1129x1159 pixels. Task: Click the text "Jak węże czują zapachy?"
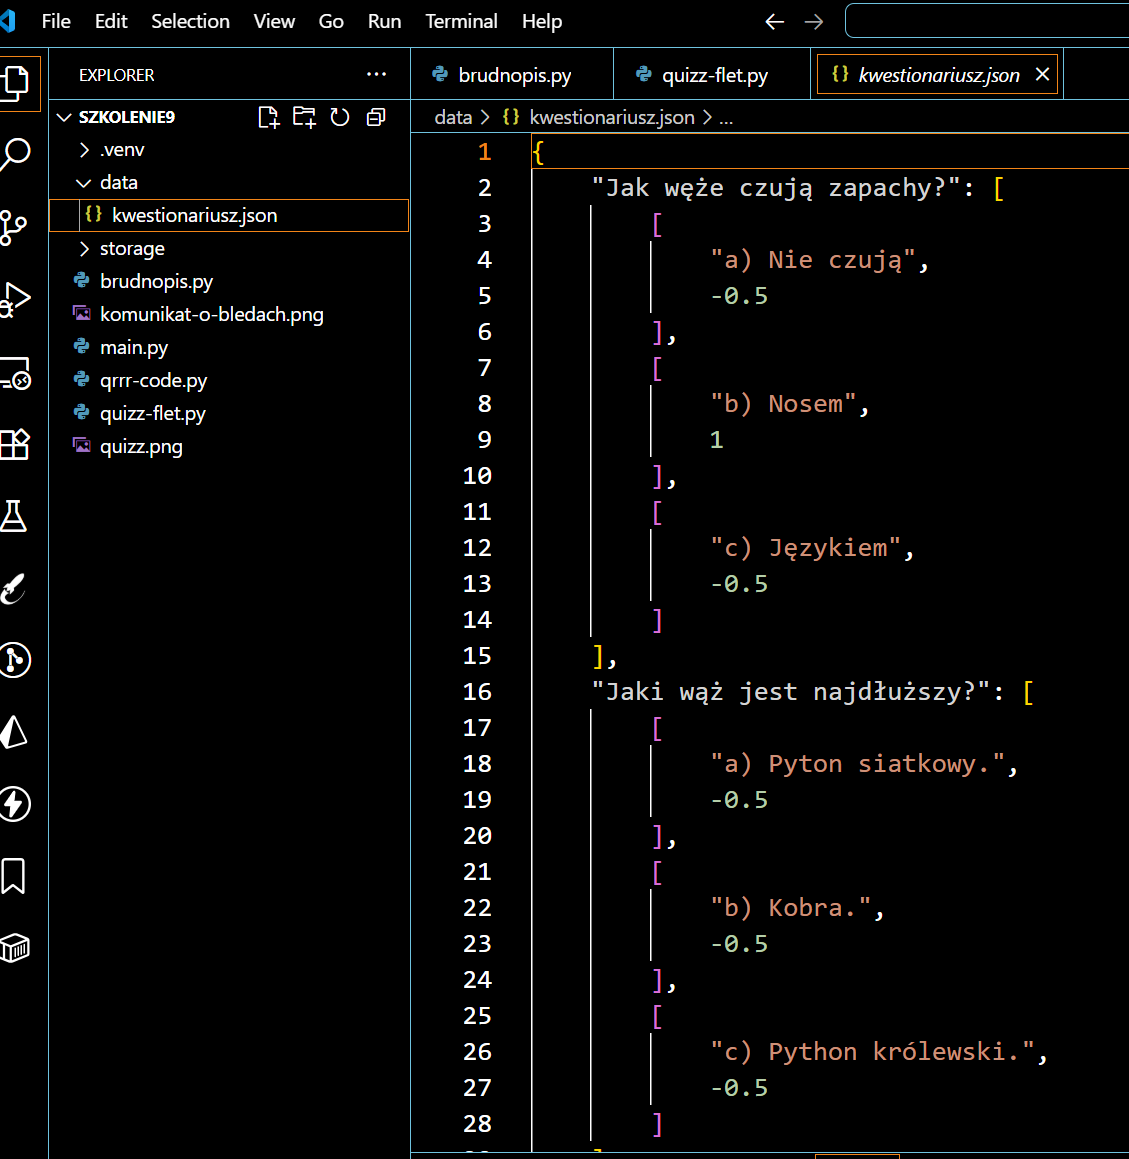pos(776,188)
